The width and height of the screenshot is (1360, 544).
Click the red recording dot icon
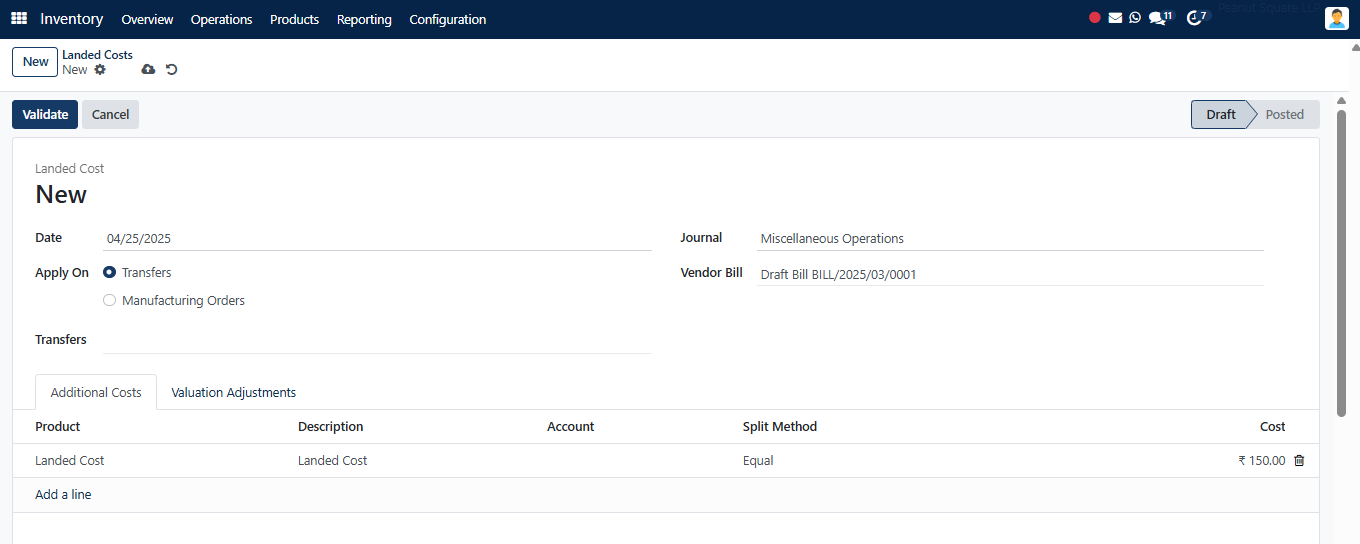click(x=1095, y=18)
